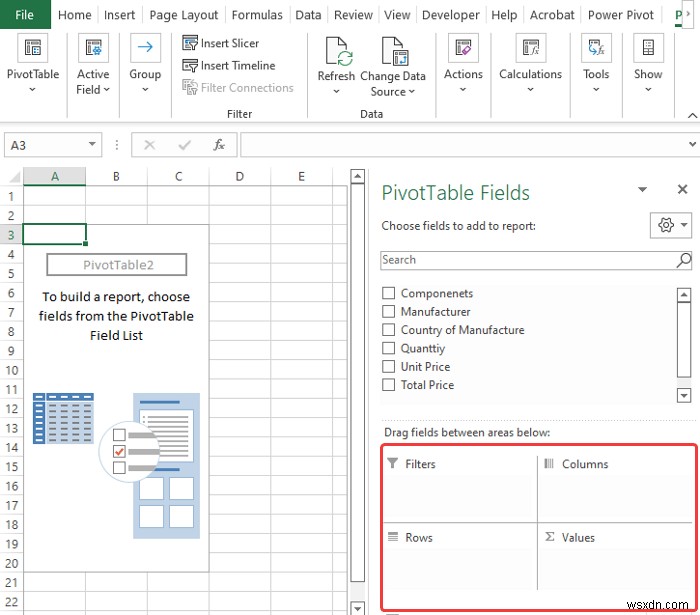Screen dimensions: 700x615
Task: Click the Insert Timeline icon
Action: coord(190,66)
